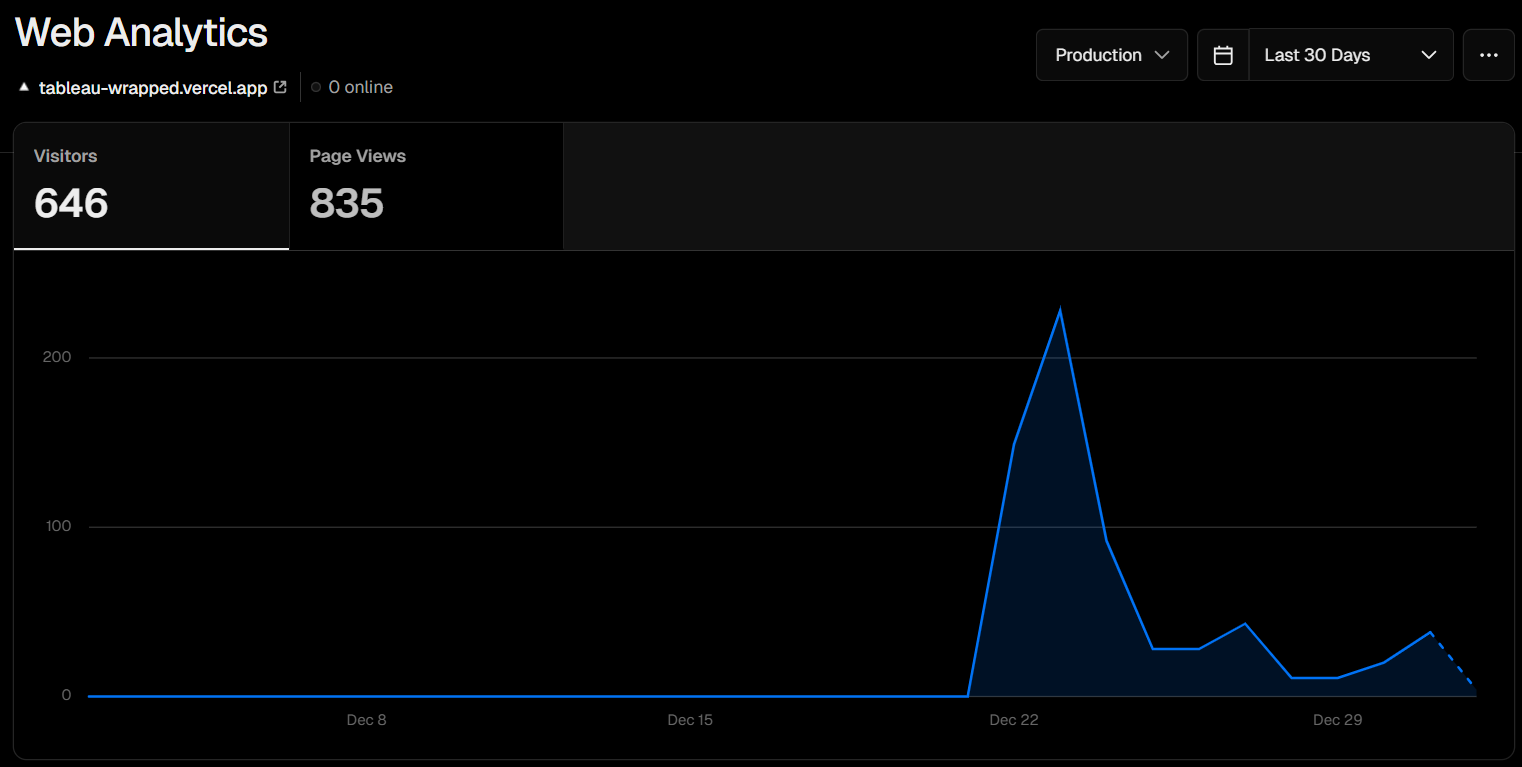This screenshot has width=1522, height=767.
Task: Click the Dec 8 label on the x-axis
Action: [366, 720]
